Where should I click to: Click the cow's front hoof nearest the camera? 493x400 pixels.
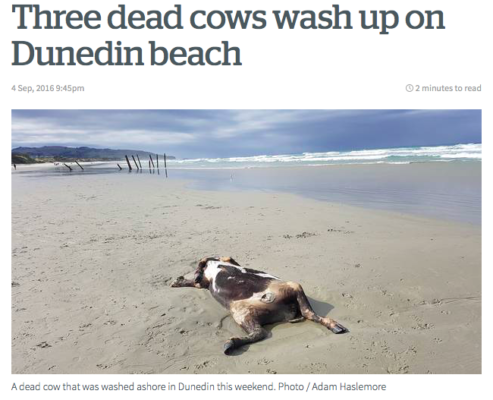pos(230,348)
